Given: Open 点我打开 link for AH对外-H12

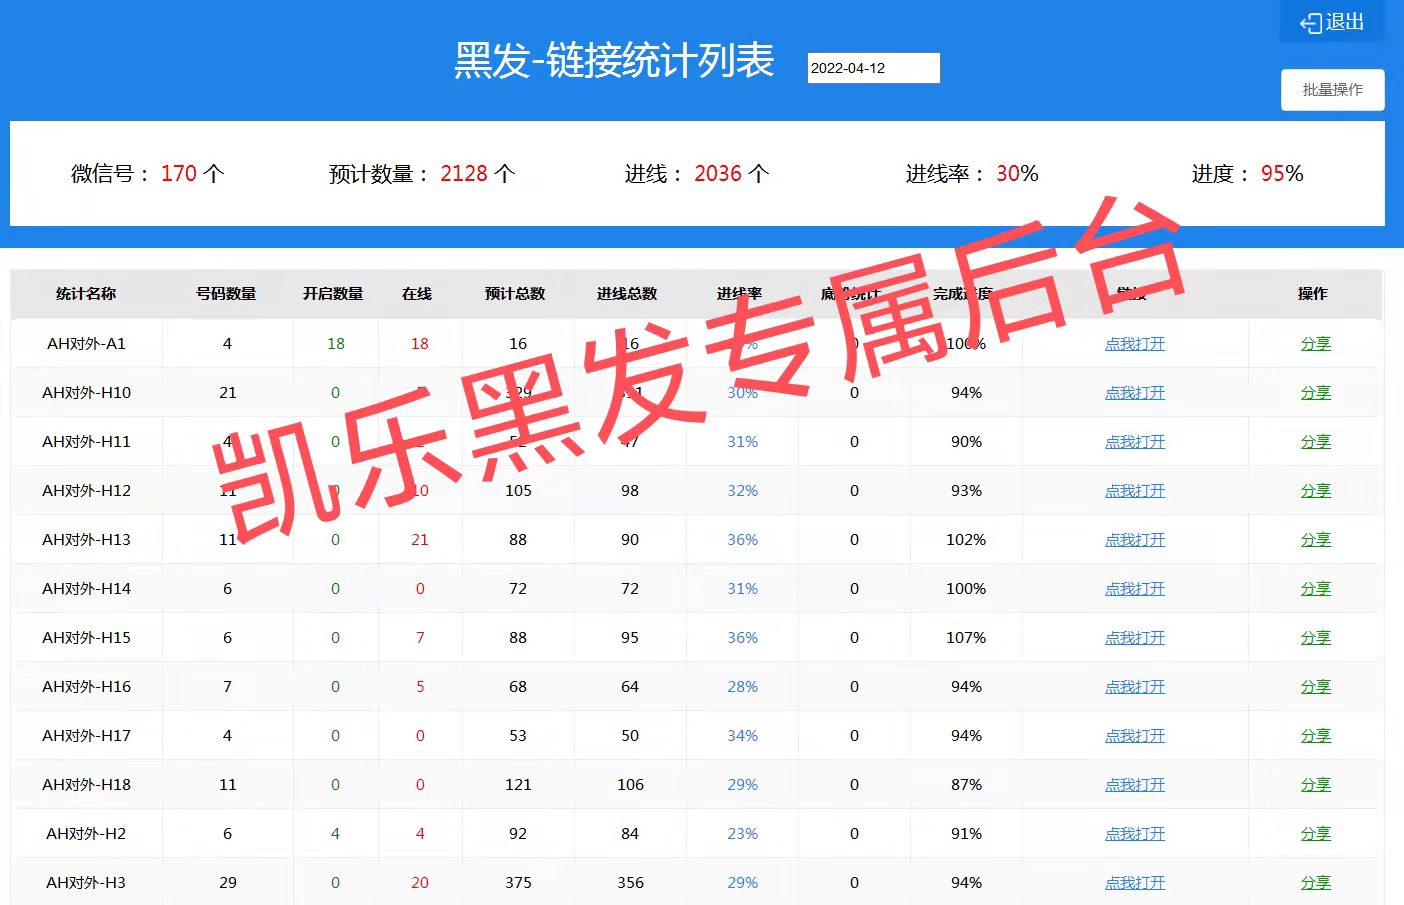Looking at the screenshot, I should 1135,491.
